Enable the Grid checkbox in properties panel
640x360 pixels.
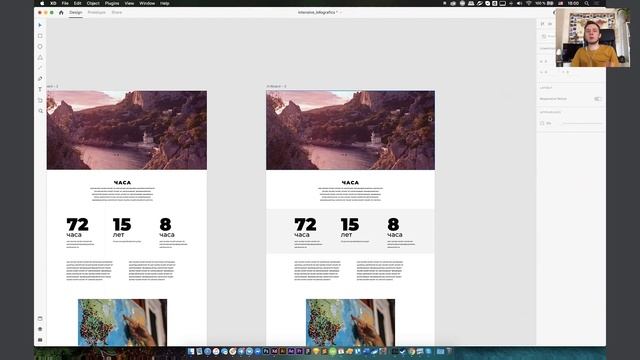pyautogui.click(x=542, y=123)
